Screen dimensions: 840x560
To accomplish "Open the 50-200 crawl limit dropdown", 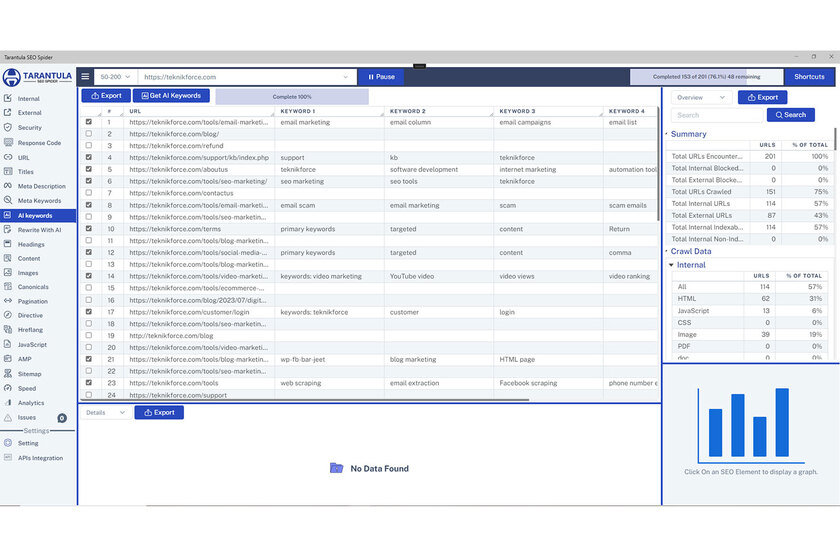I will [x=115, y=77].
